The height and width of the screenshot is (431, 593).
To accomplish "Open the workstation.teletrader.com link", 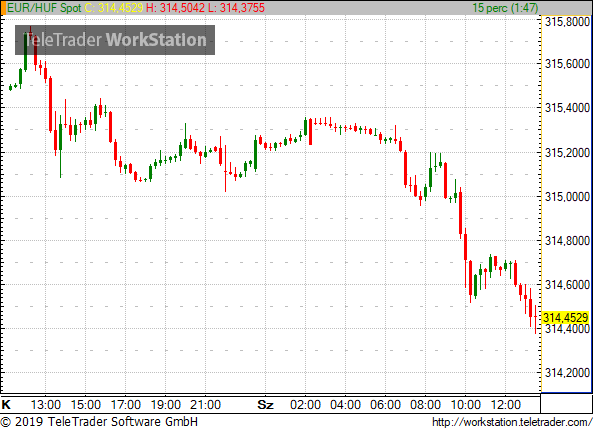I will [512, 422].
